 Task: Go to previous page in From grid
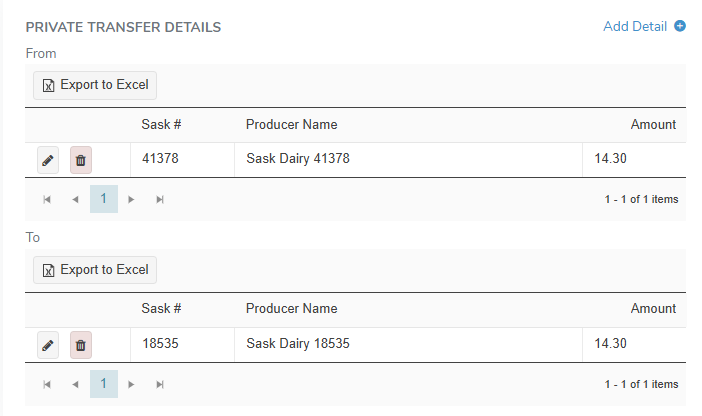[75, 199]
